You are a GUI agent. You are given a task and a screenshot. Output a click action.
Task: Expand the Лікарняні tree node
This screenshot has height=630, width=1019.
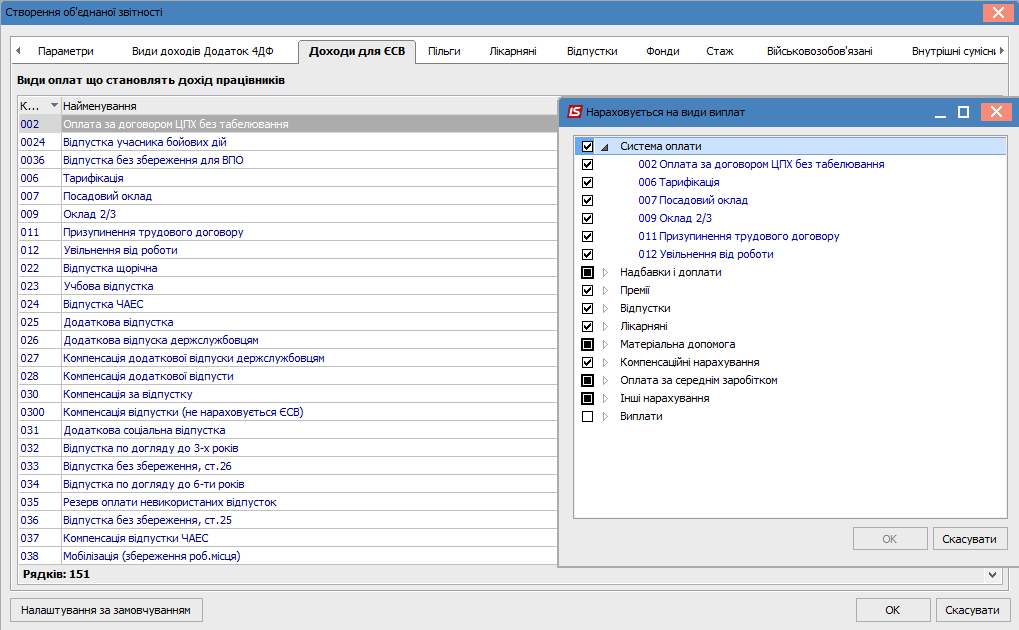(605, 326)
